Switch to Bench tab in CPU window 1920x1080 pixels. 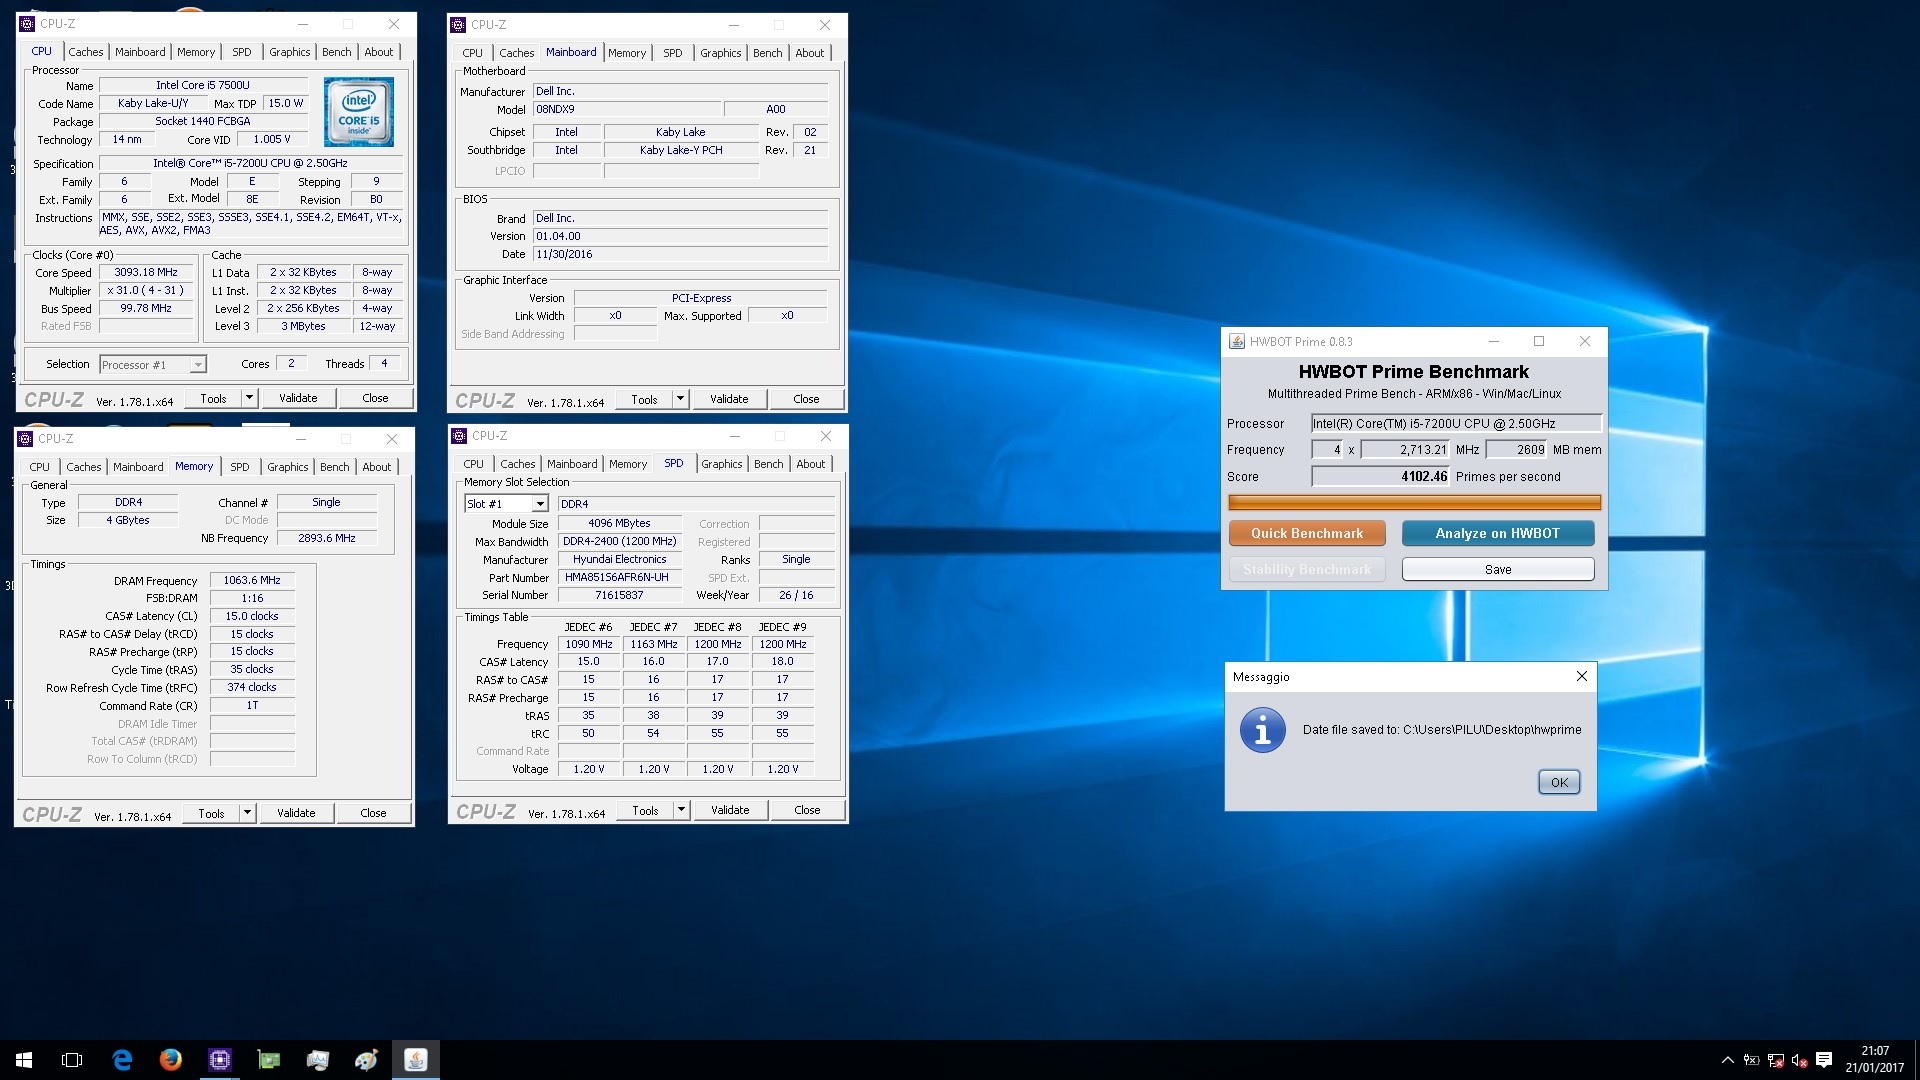coord(337,52)
